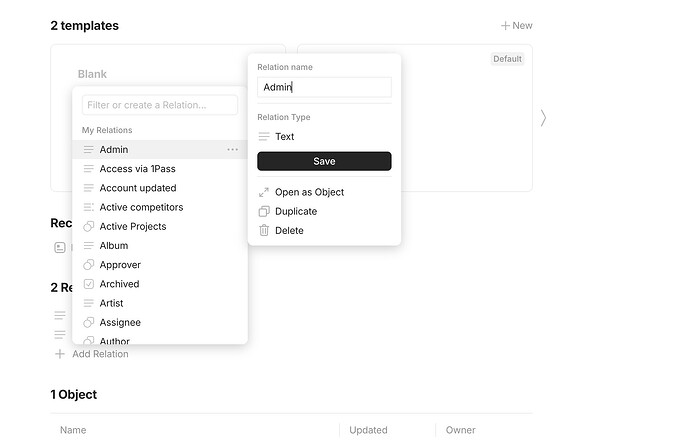Click the Relation name input field
Screen dimensions: 690x442
pos(324,87)
